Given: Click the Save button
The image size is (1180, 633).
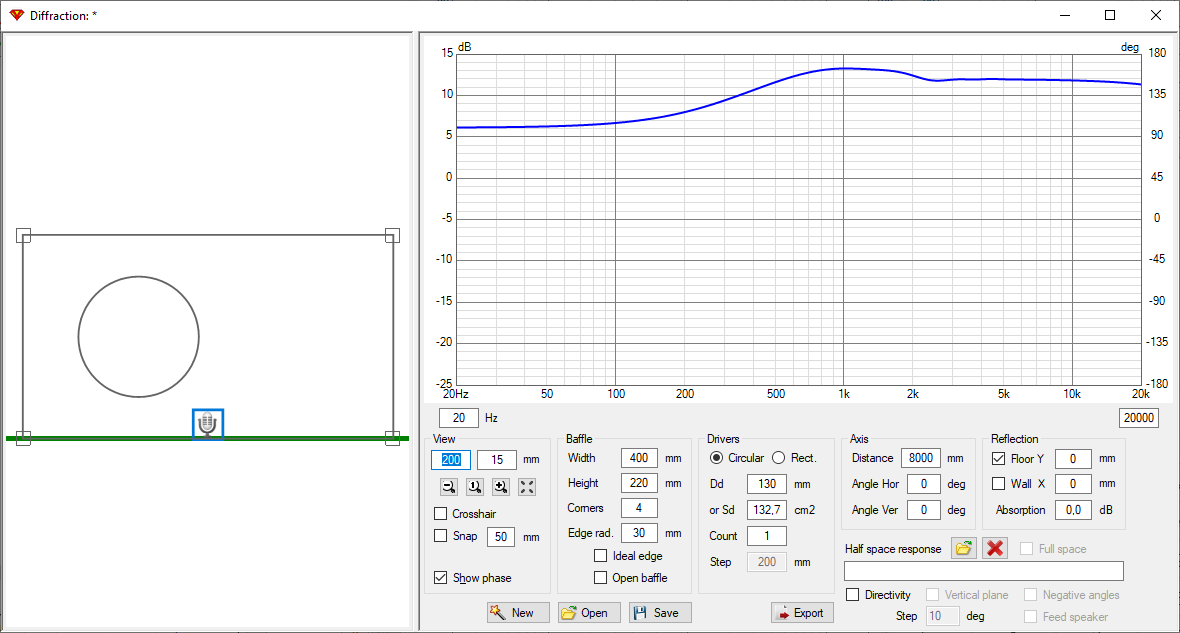Looking at the screenshot, I should coord(660,613).
